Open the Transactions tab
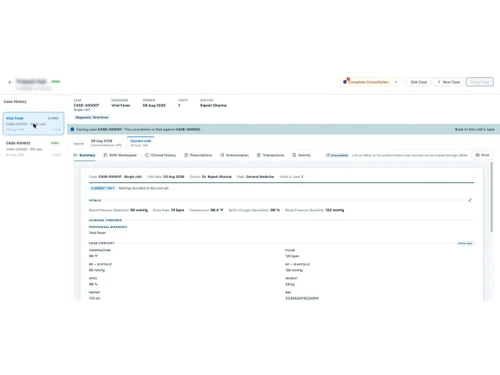500x375 pixels. click(x=270, y=155)
